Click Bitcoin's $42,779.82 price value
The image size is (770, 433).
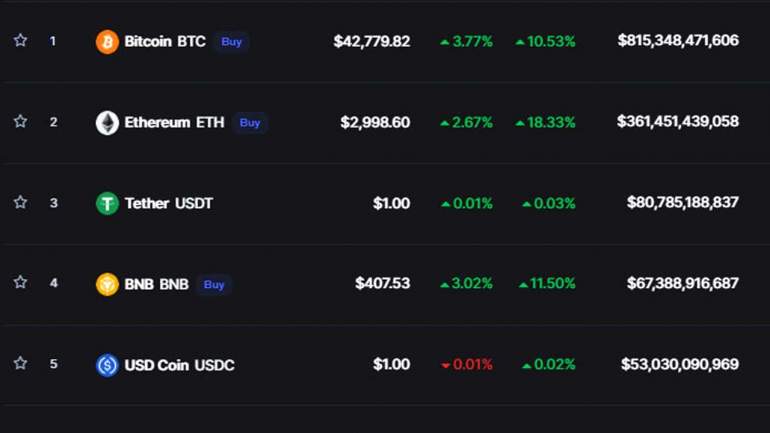(372, 42)
